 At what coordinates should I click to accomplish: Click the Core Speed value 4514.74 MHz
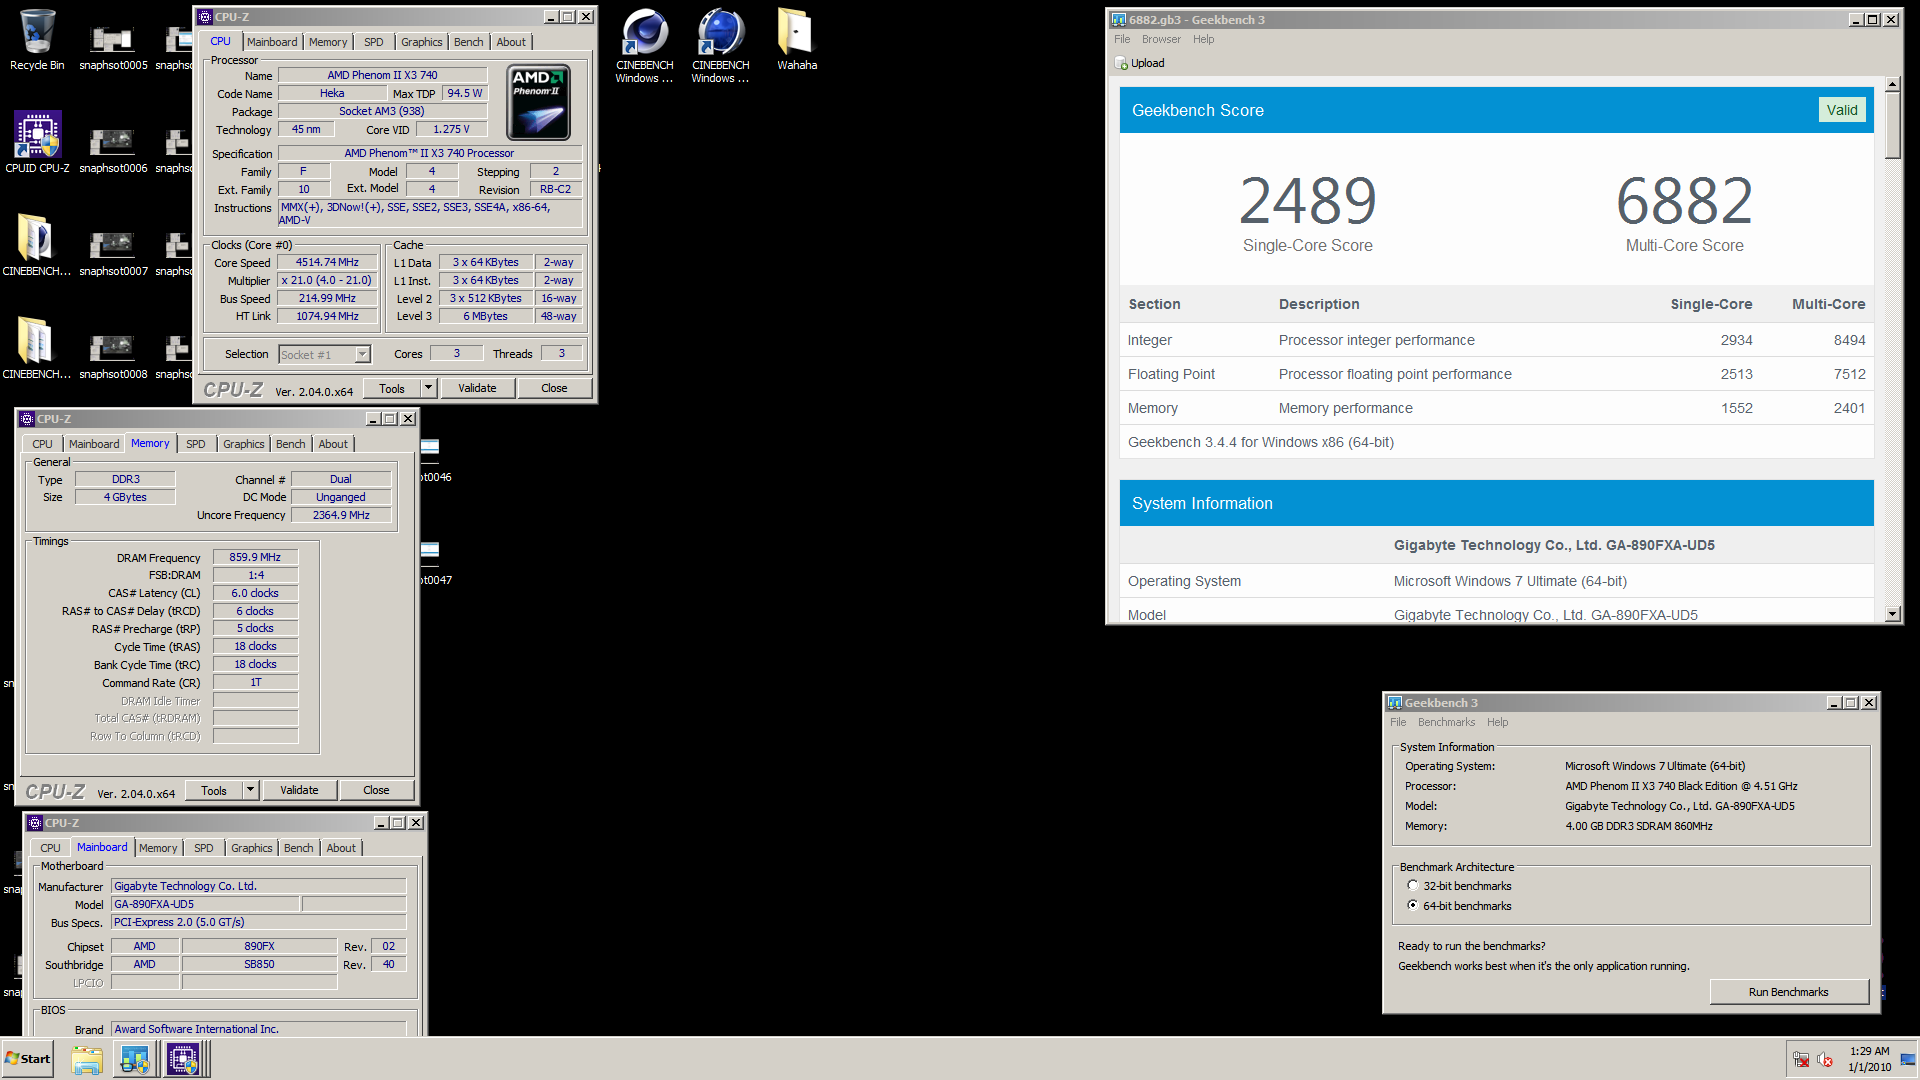coord(327,262)
